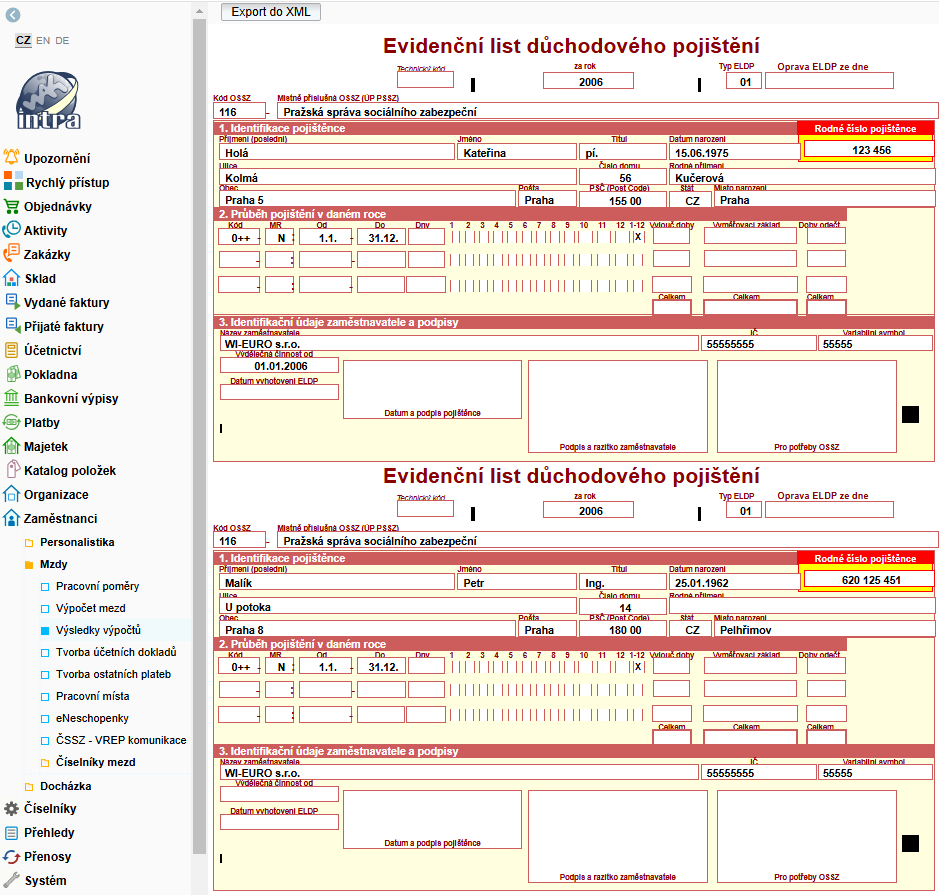Click the Číselníky gear icon
This screenshot has width=939, height=895.
point(12,808)
